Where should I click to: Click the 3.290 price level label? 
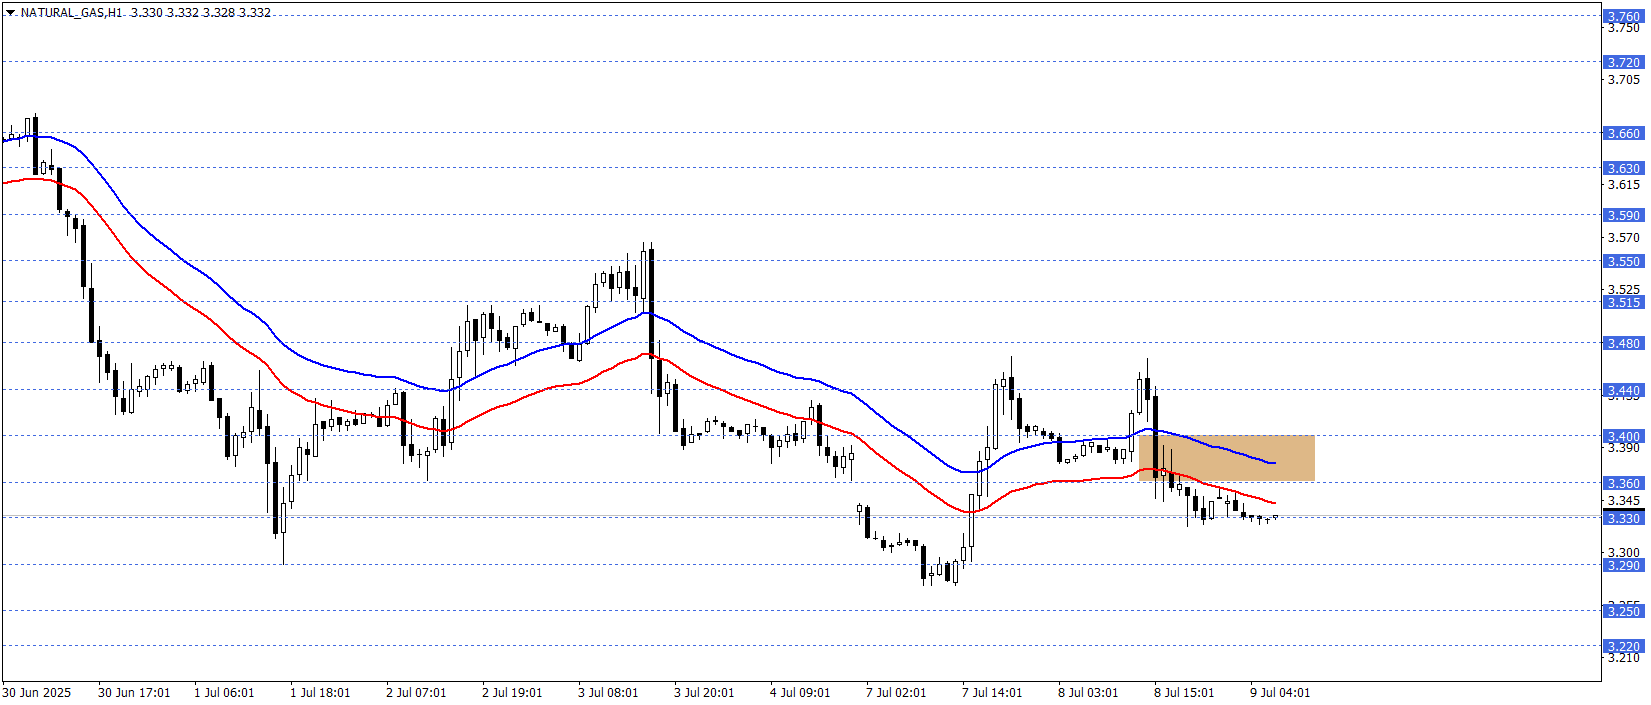click(1623, 565)
